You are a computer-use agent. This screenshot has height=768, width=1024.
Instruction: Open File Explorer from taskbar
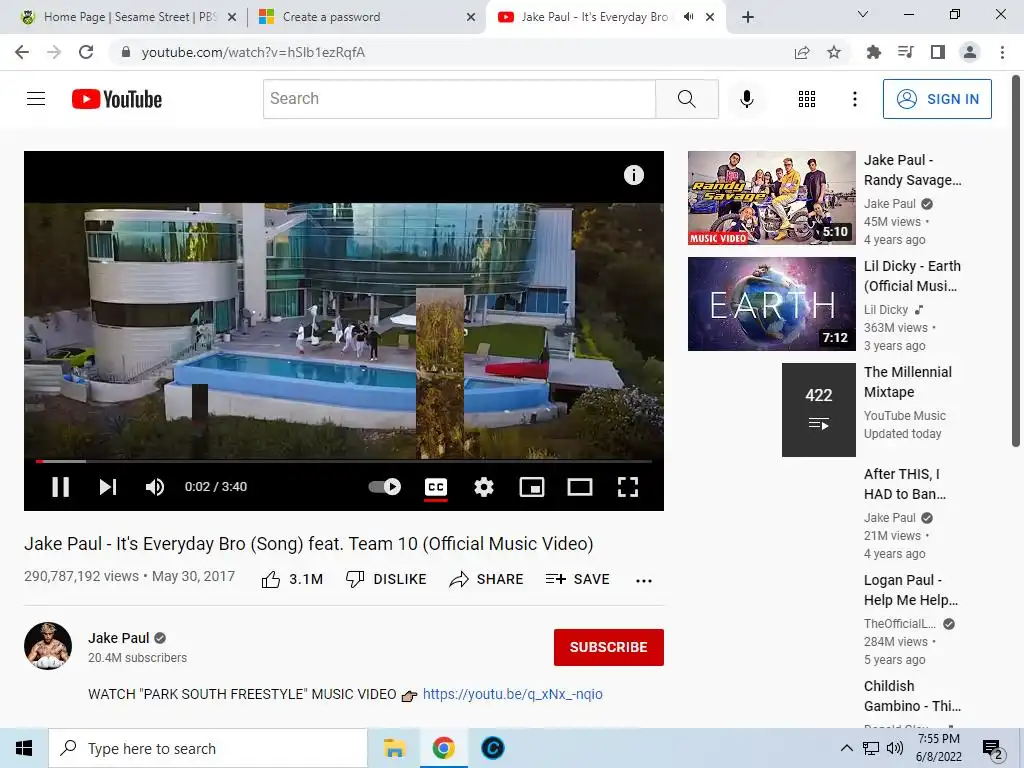pyautogui.click(x=394, y=748)
